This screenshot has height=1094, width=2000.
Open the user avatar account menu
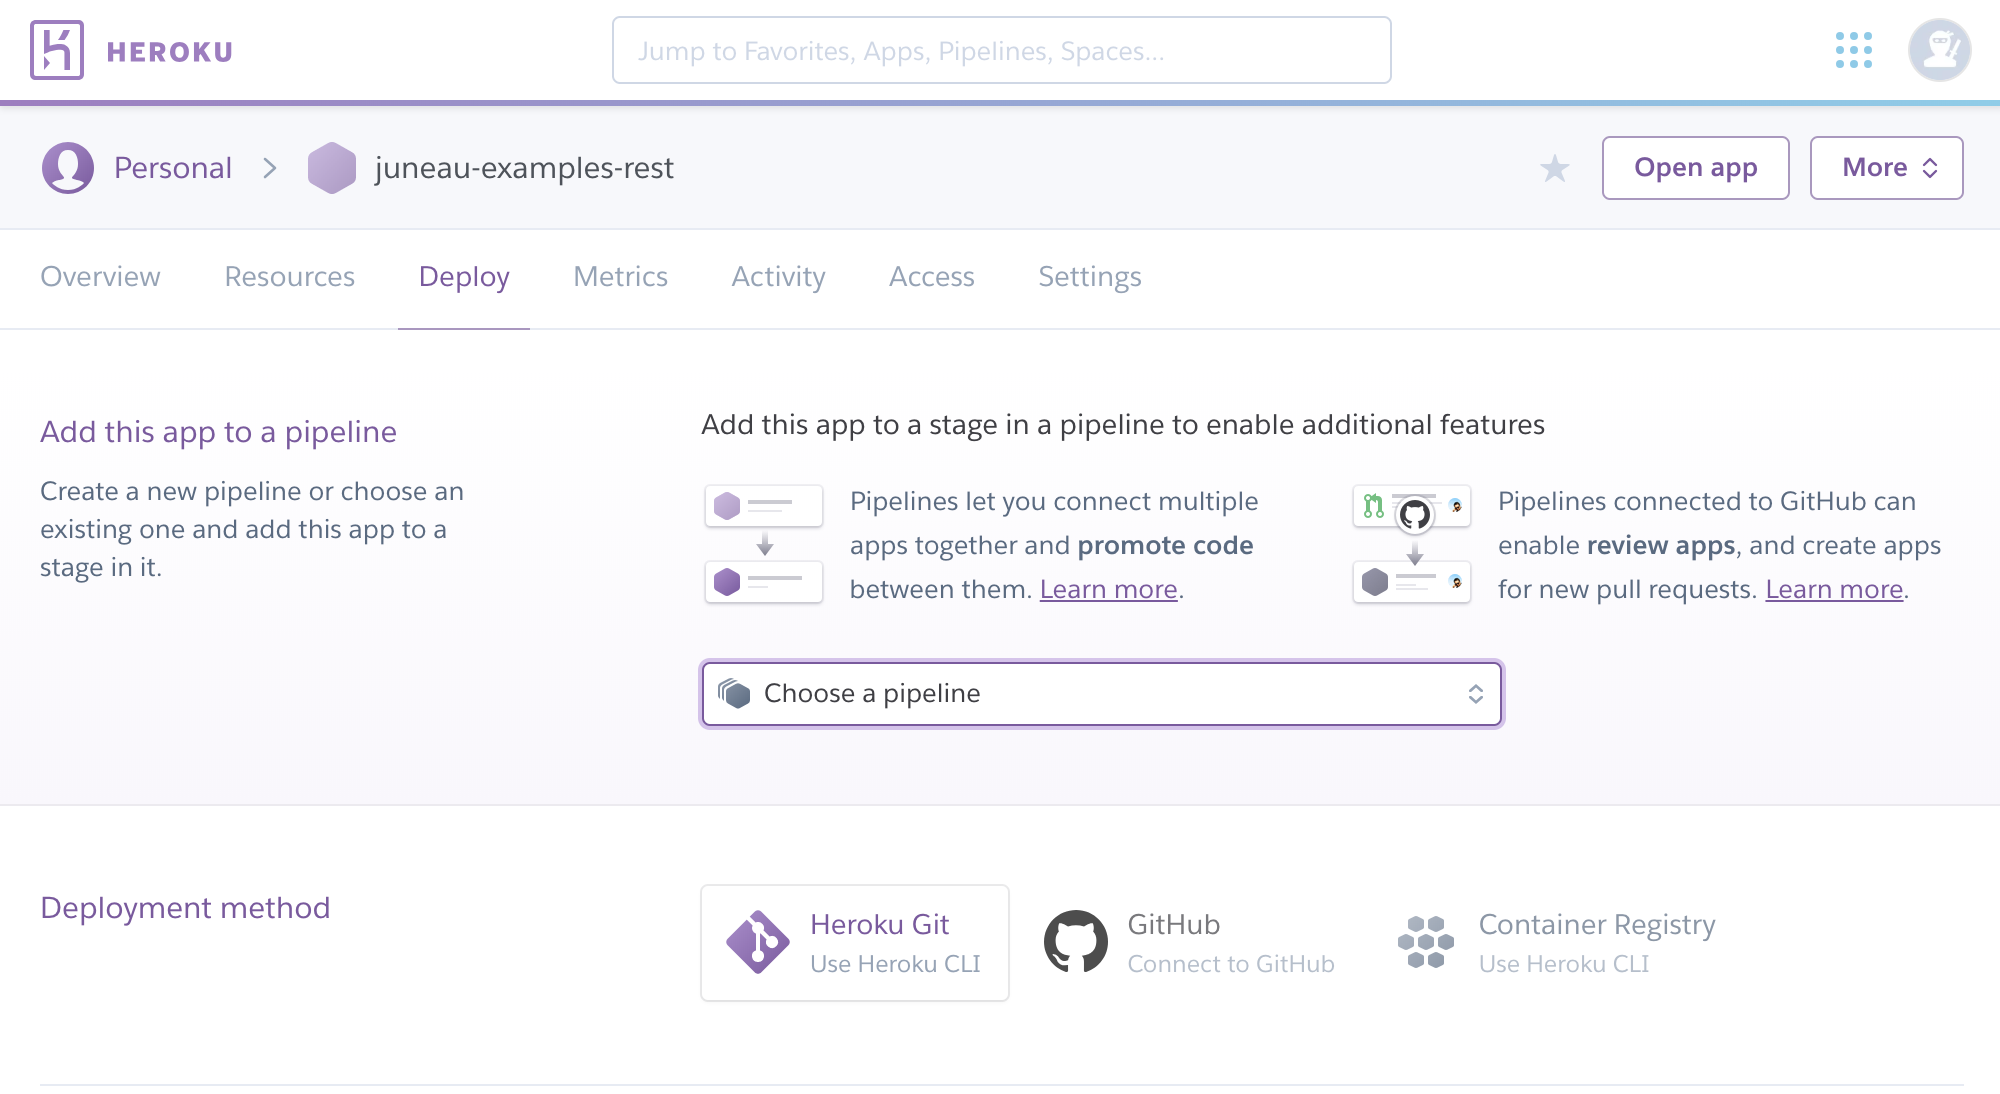point(1938,50)
